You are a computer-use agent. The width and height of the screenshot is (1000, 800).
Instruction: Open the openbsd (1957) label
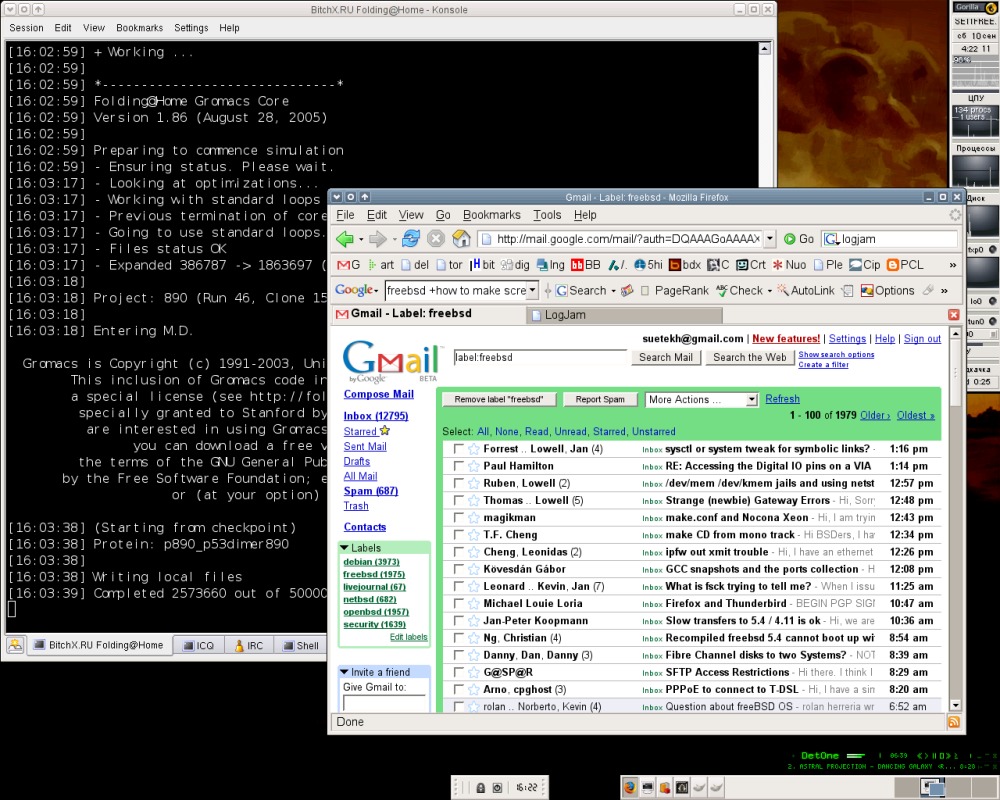[376, 612]
